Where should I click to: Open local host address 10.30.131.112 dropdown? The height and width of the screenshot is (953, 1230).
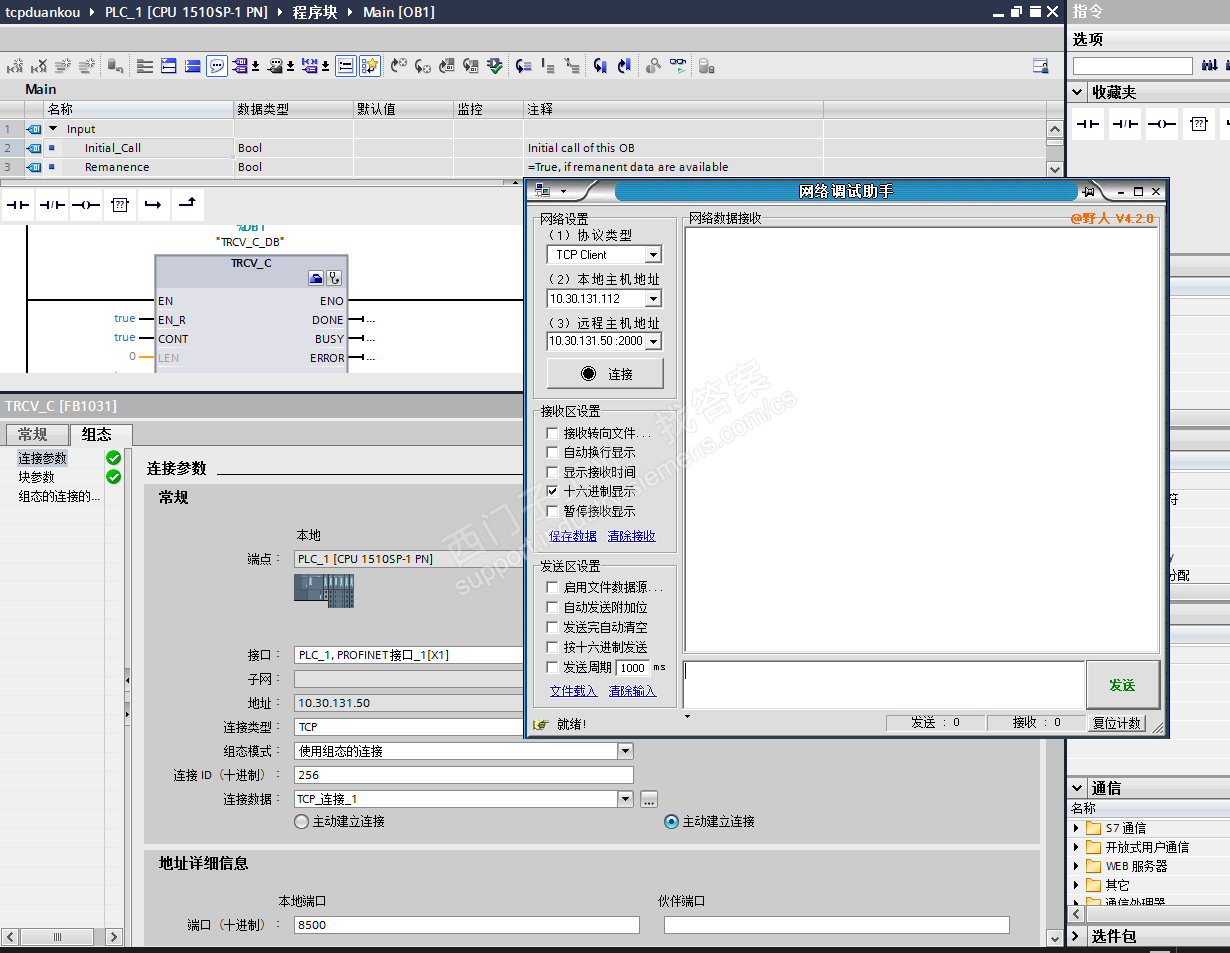tap(653, 298)
